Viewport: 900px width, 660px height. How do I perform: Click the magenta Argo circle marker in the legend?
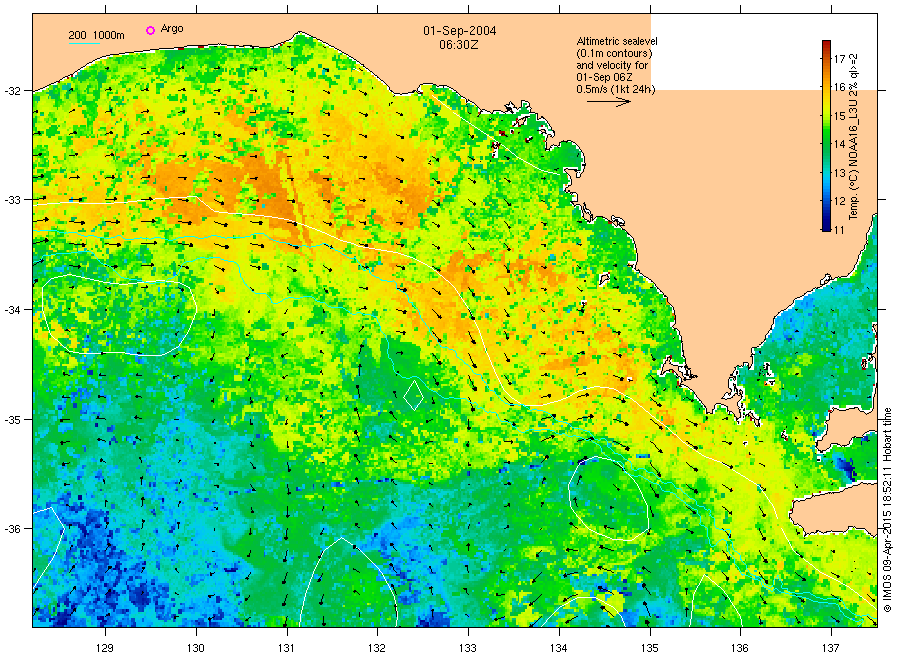click(x=150, y=30)
